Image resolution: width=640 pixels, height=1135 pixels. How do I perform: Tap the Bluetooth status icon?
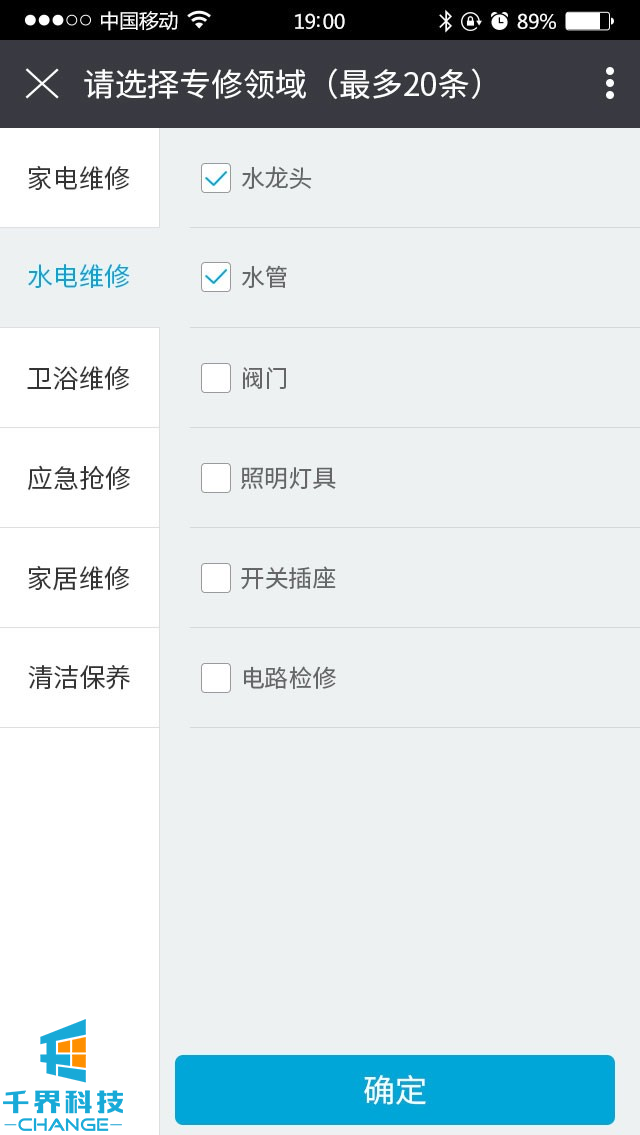coord(445,21)
